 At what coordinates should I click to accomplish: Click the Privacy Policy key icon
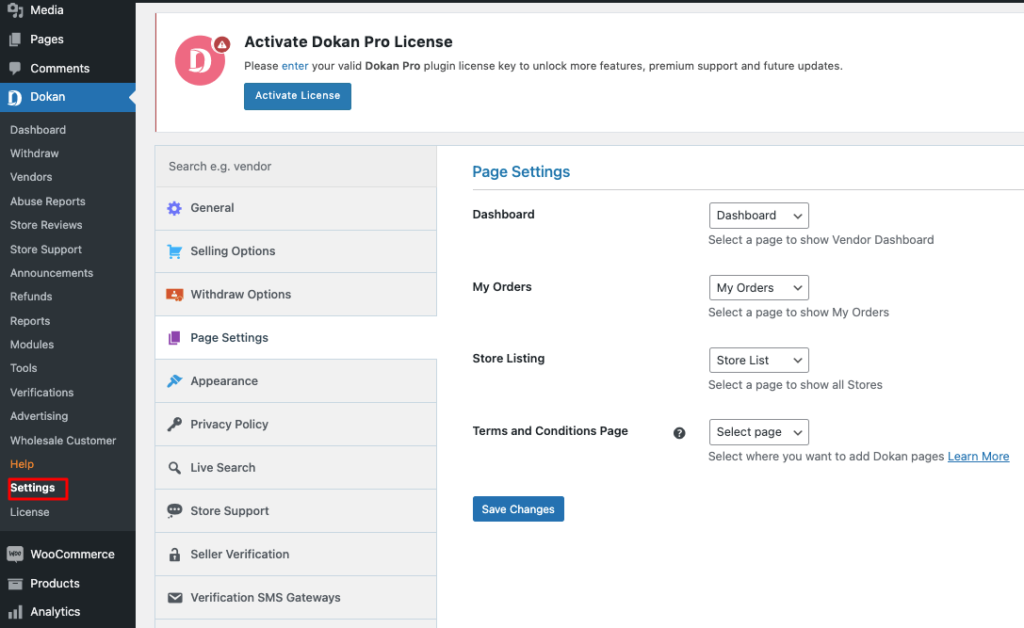tap(174, 424)
